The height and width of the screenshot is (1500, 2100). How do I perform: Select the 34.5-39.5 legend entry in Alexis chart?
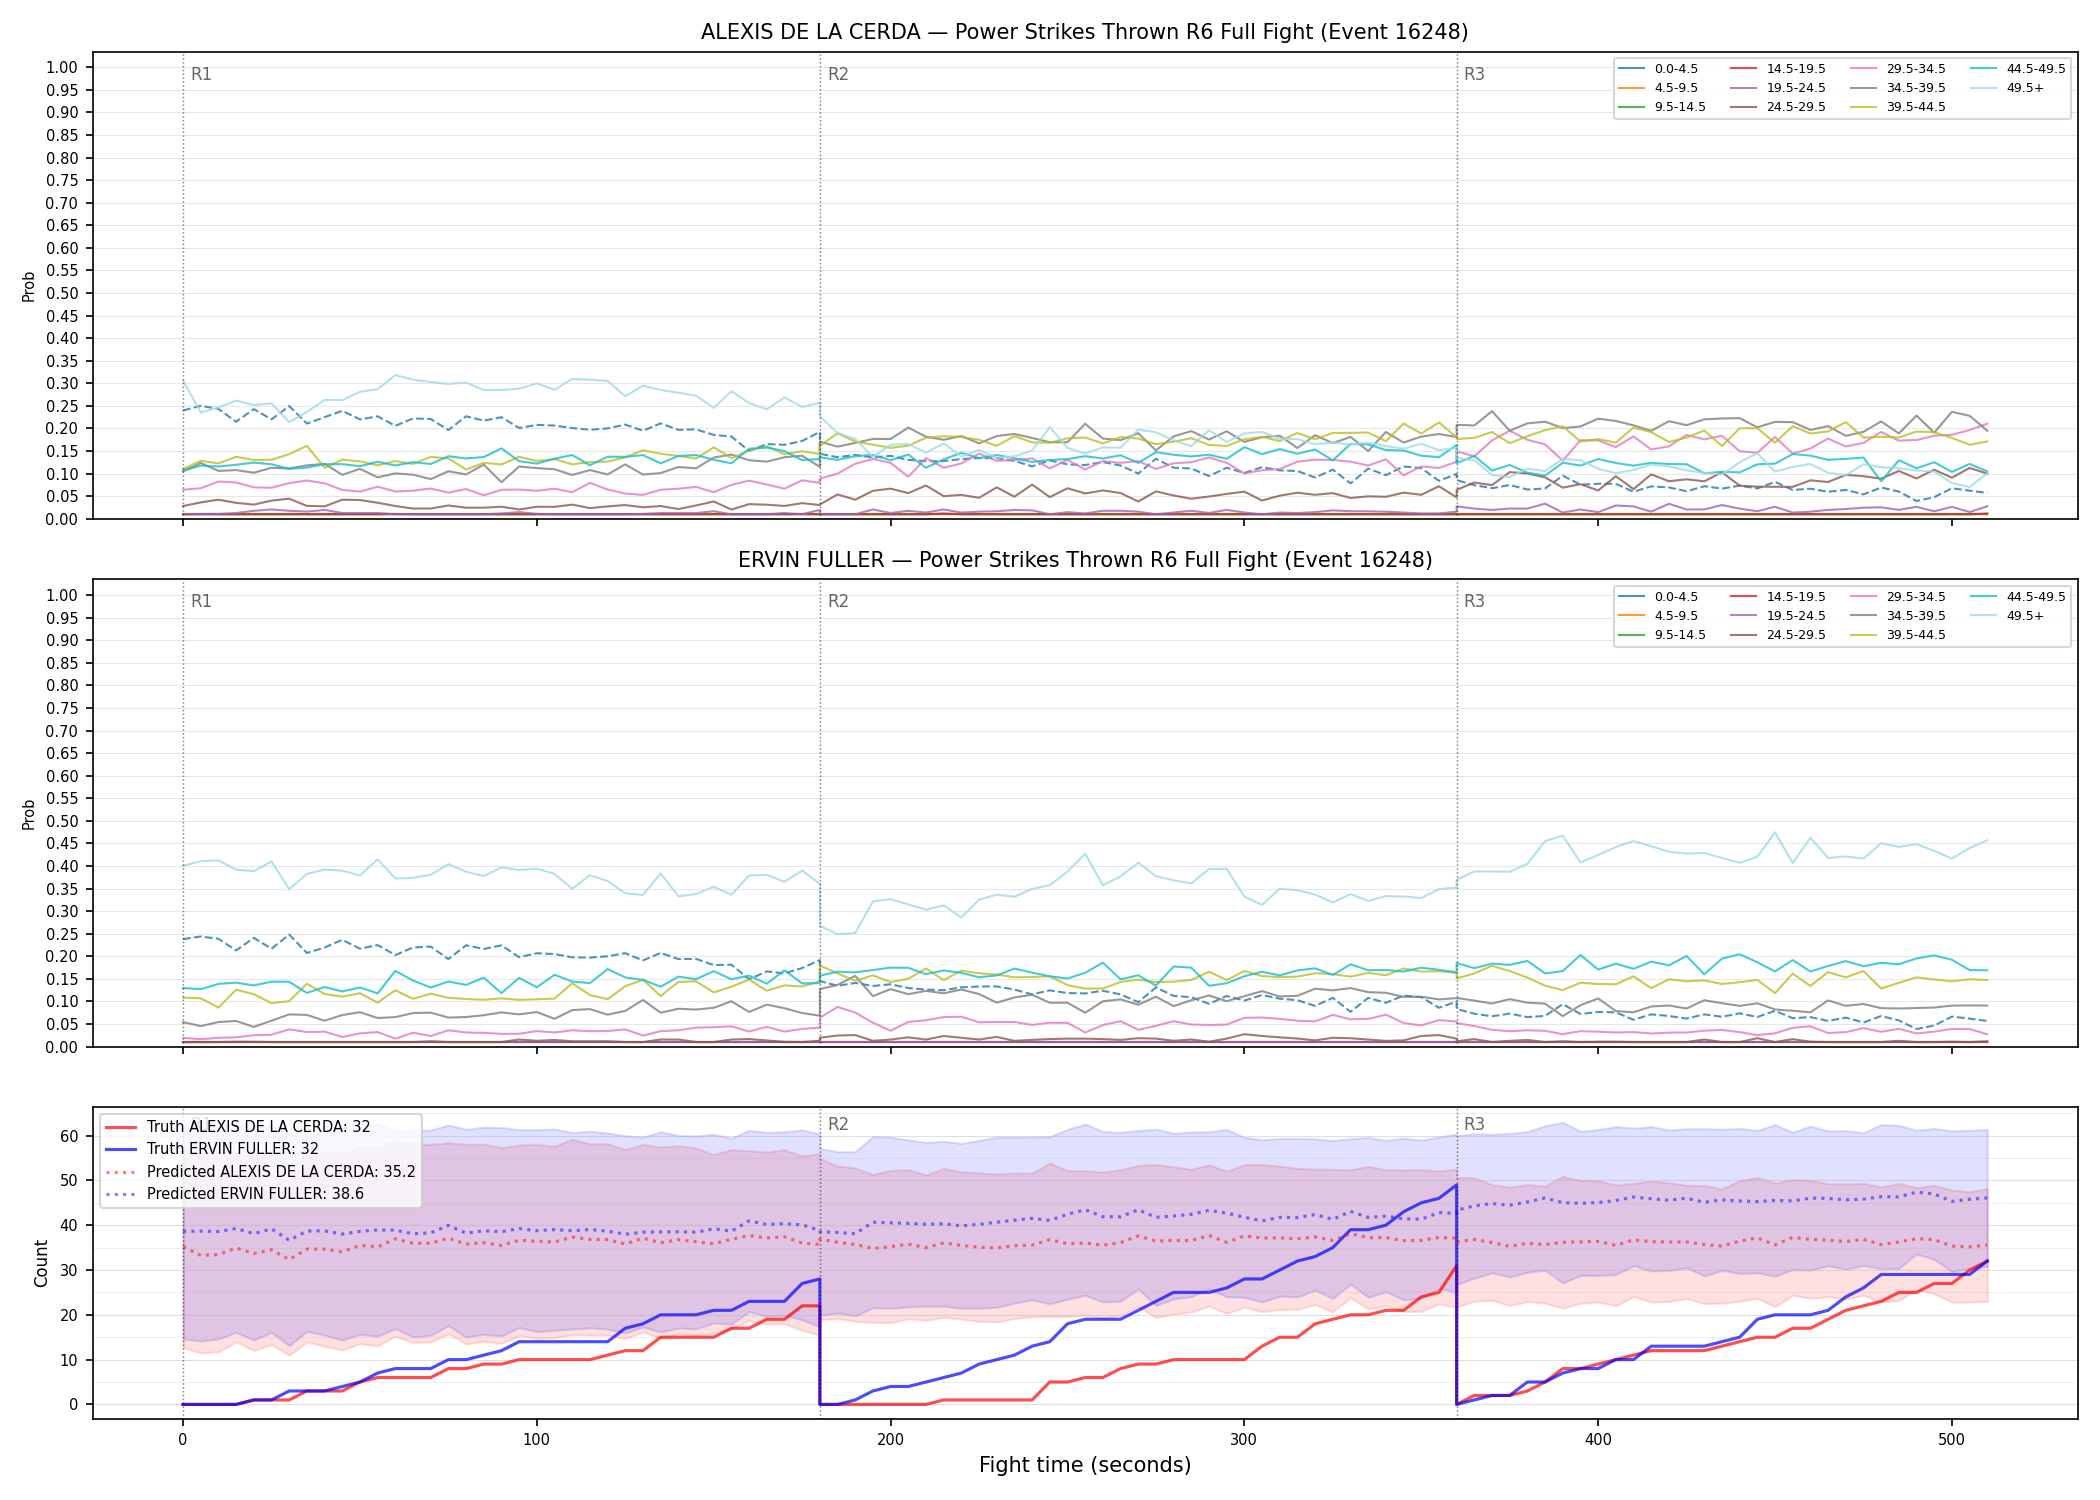click(x=1898, y=88)
